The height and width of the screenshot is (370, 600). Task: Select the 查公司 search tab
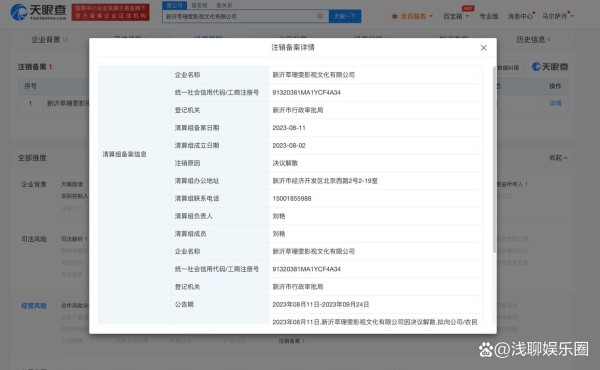click(x=174, y=5)
